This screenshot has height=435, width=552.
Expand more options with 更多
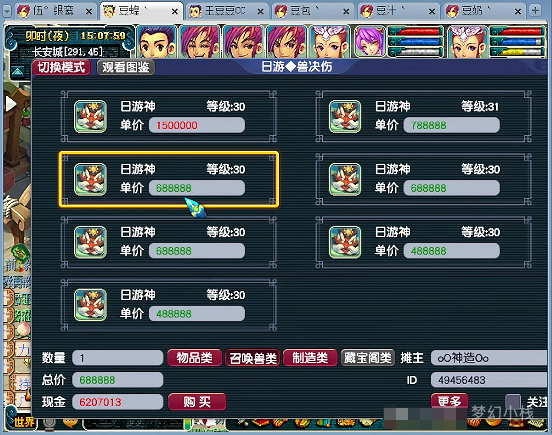[x=449, y=401]
